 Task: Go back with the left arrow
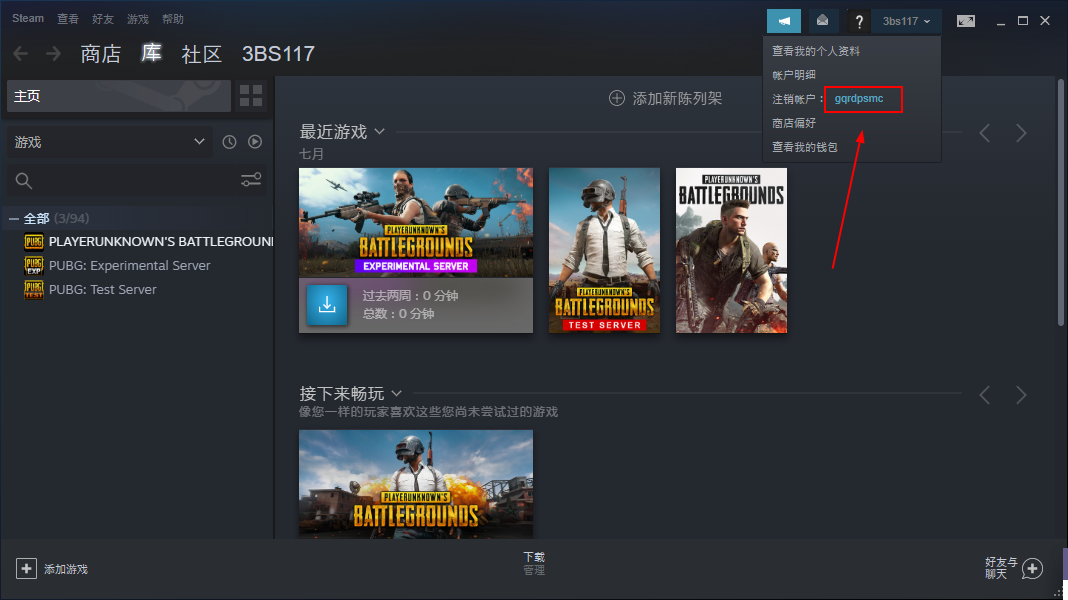(20, 53)
